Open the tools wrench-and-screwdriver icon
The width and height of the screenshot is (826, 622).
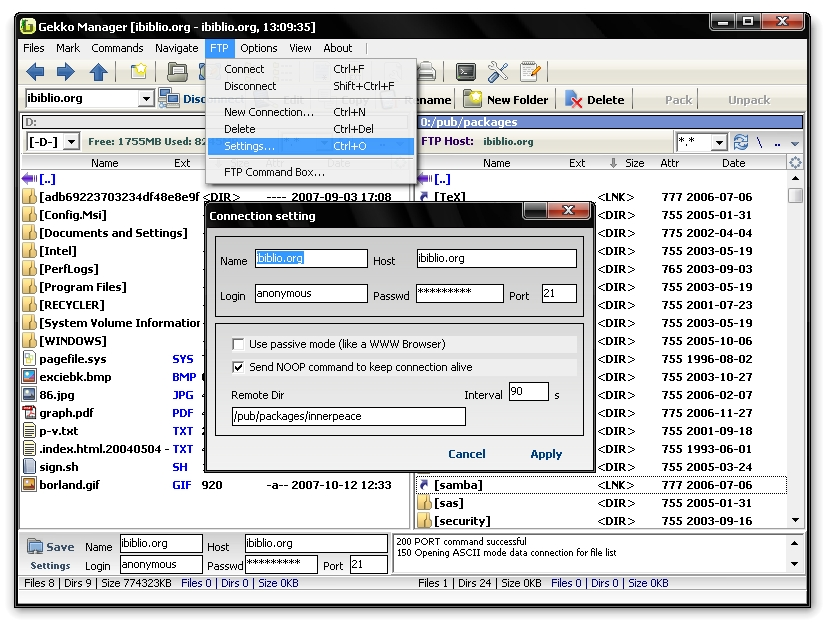(498, 72)
